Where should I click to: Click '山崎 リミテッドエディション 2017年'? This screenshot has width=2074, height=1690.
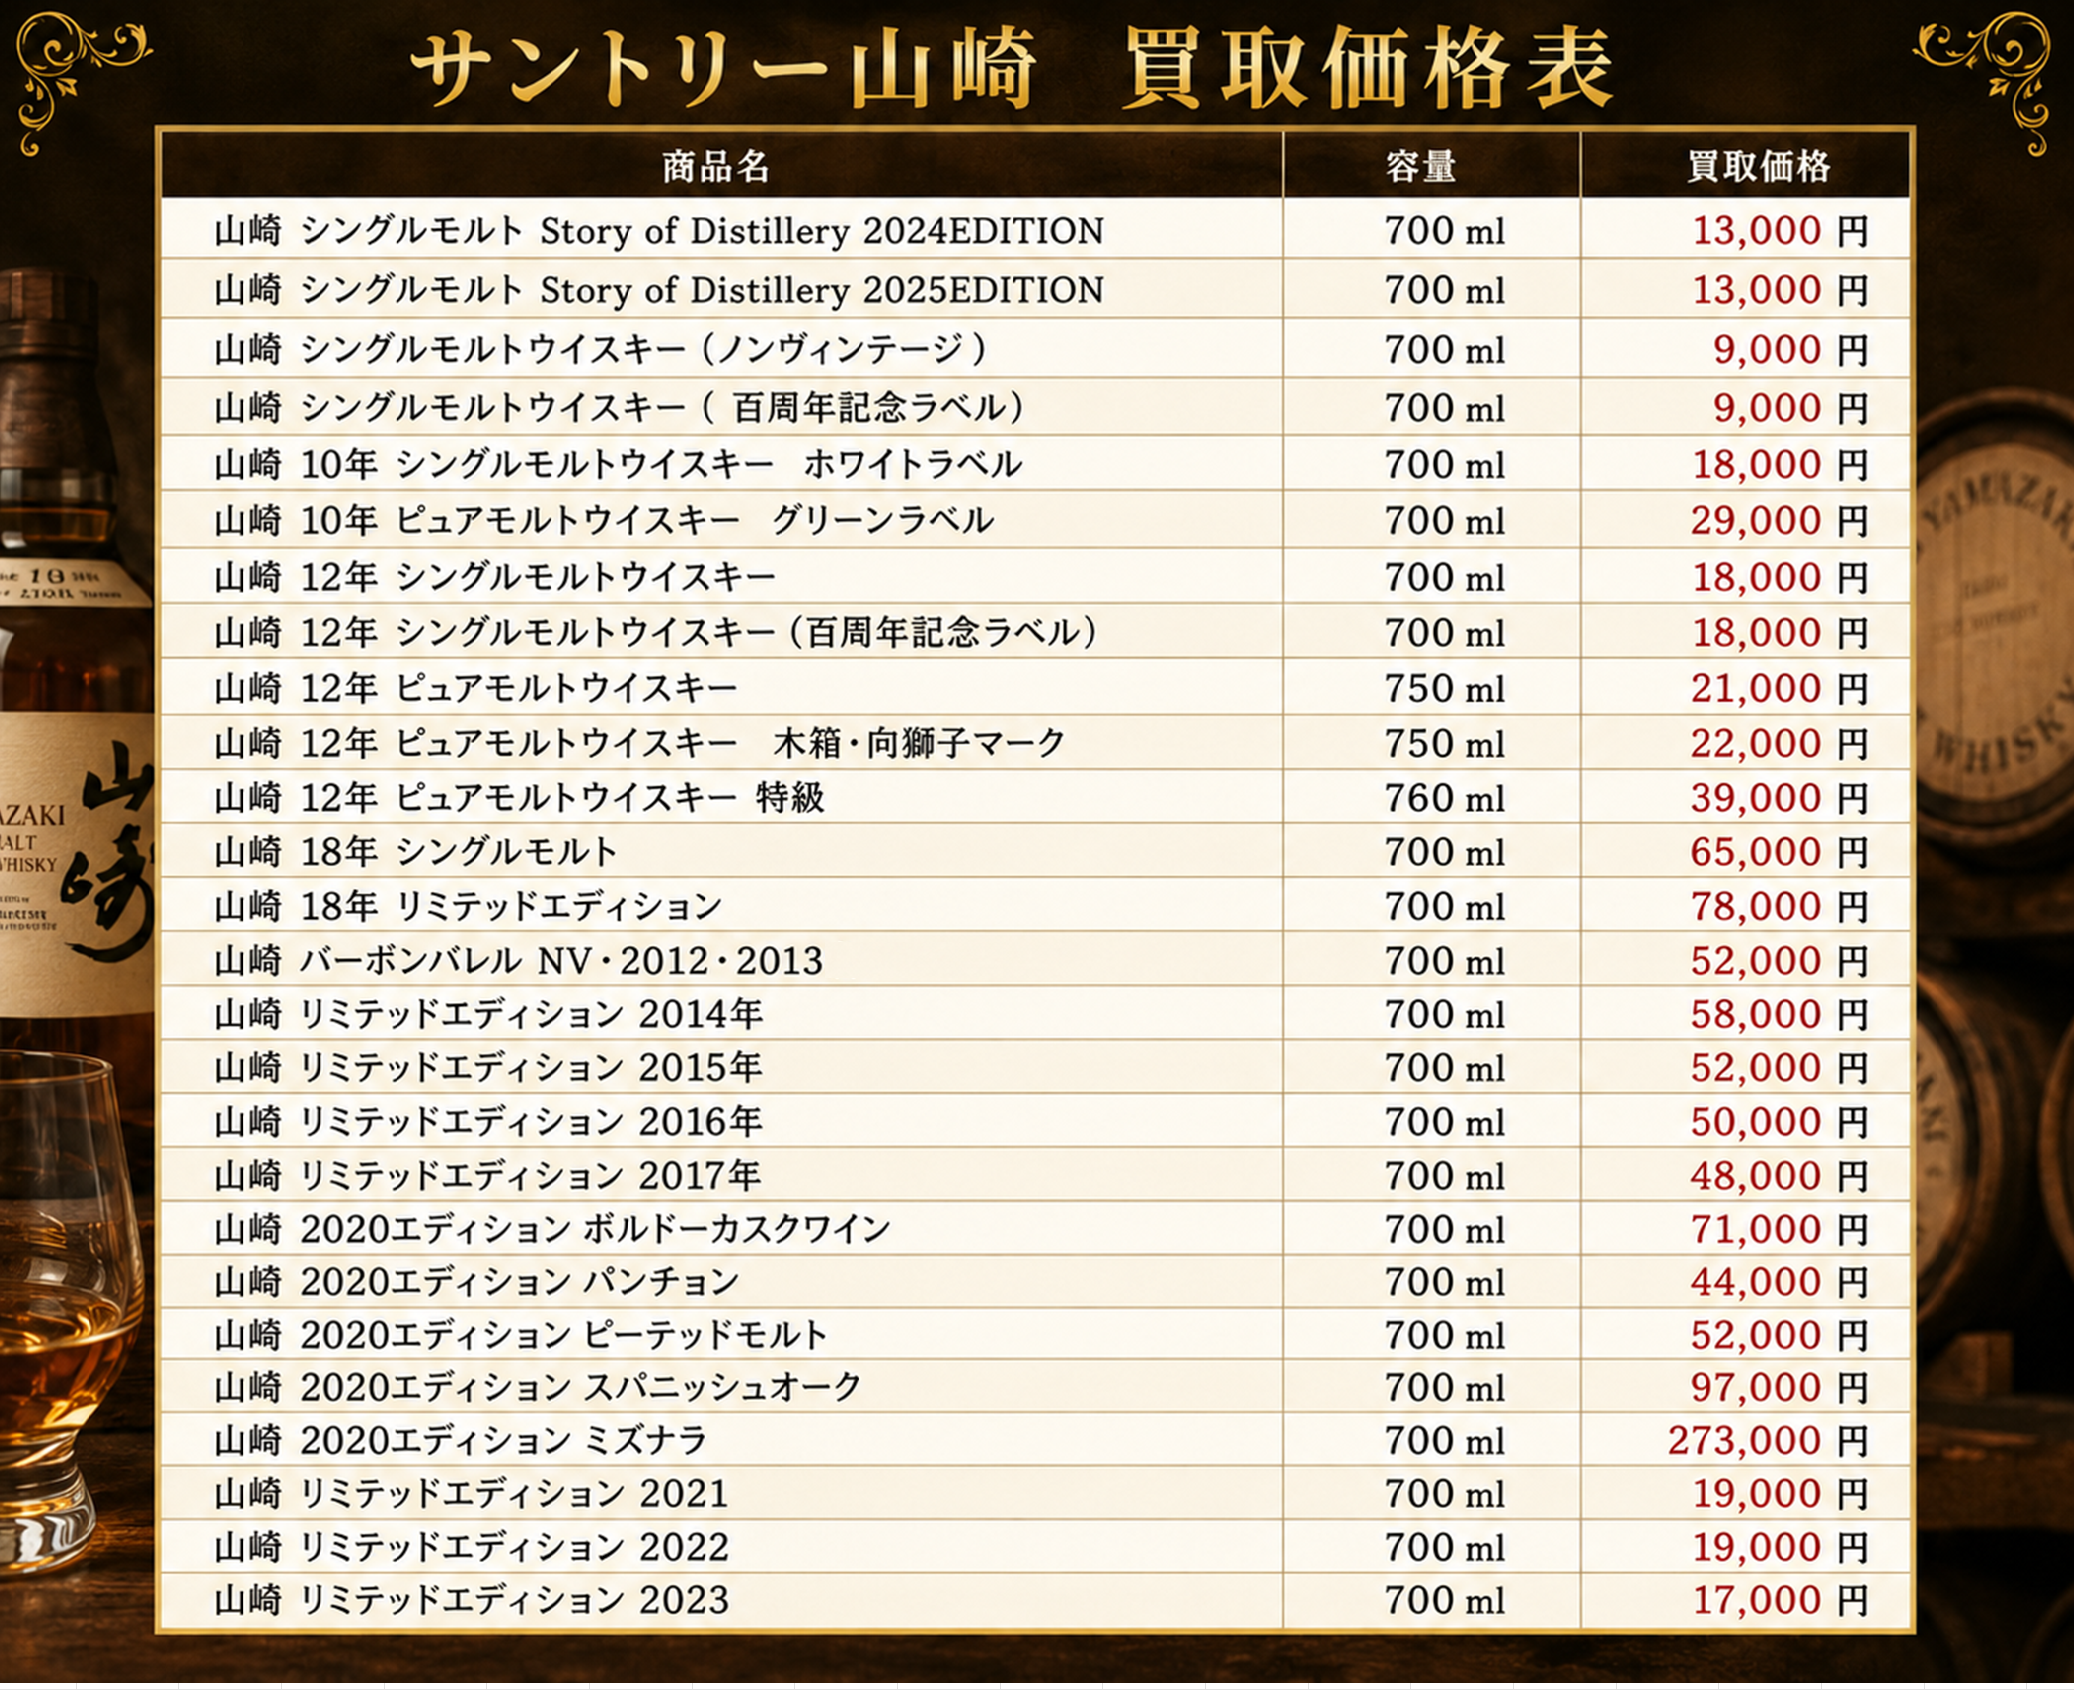(488, 1176)
